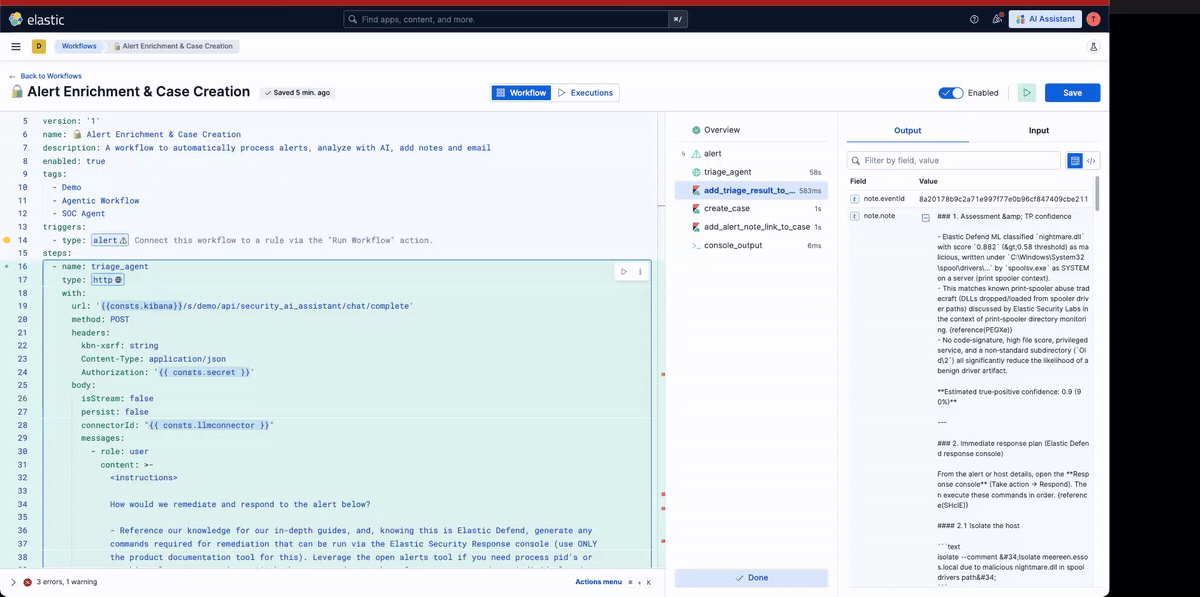Image resolution: width=1200 pixels, height=597 pixels.
Task: Click the consts.secret variable
Action: pyautogui.click(x=203, y=372)
